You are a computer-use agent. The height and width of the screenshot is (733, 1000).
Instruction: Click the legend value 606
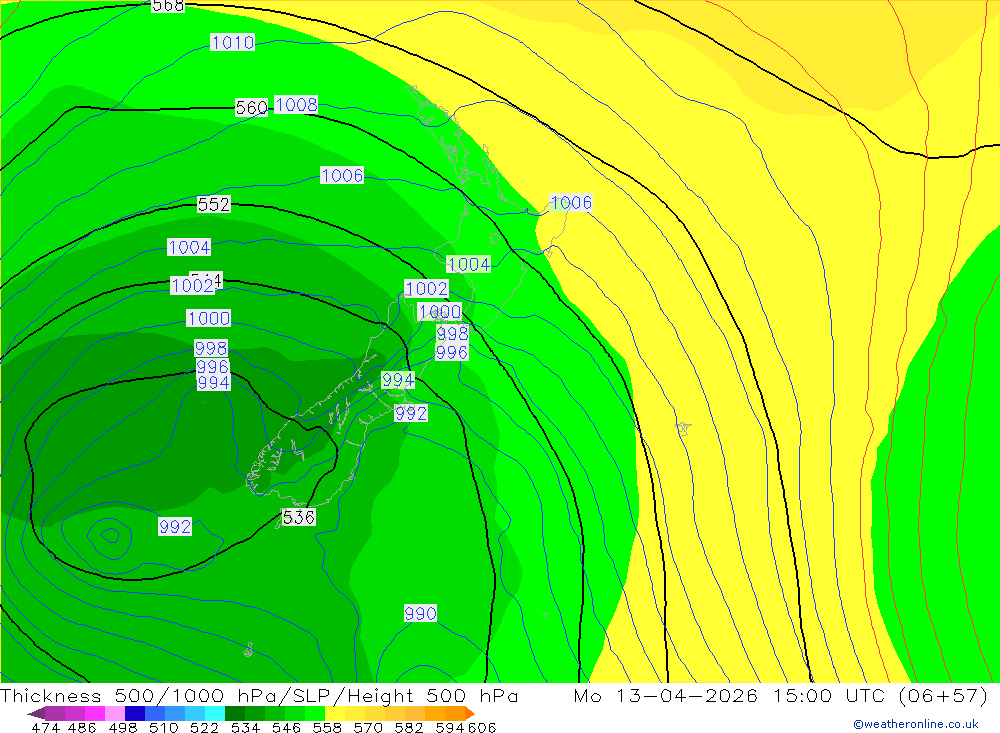click(482, 728)
